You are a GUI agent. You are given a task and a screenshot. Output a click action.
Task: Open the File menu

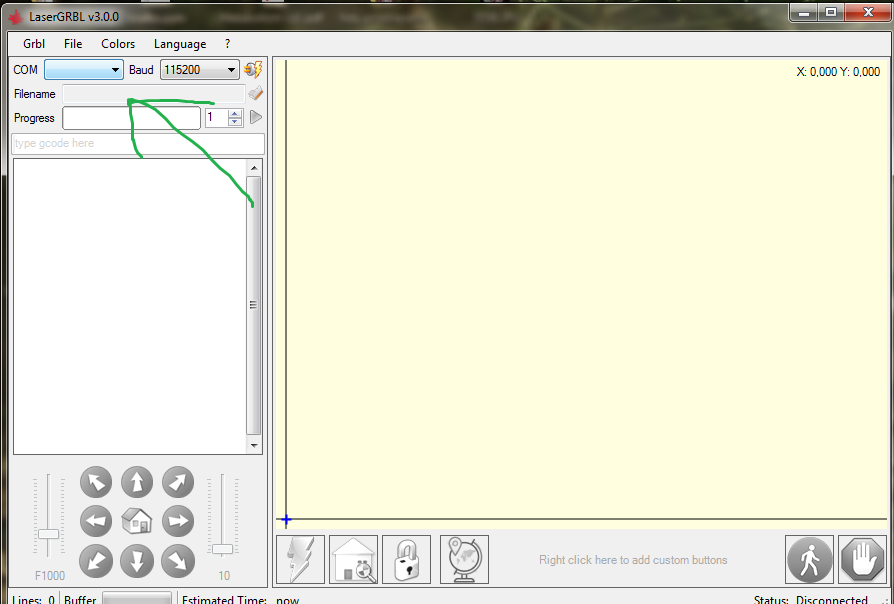(x=73, y=44)
